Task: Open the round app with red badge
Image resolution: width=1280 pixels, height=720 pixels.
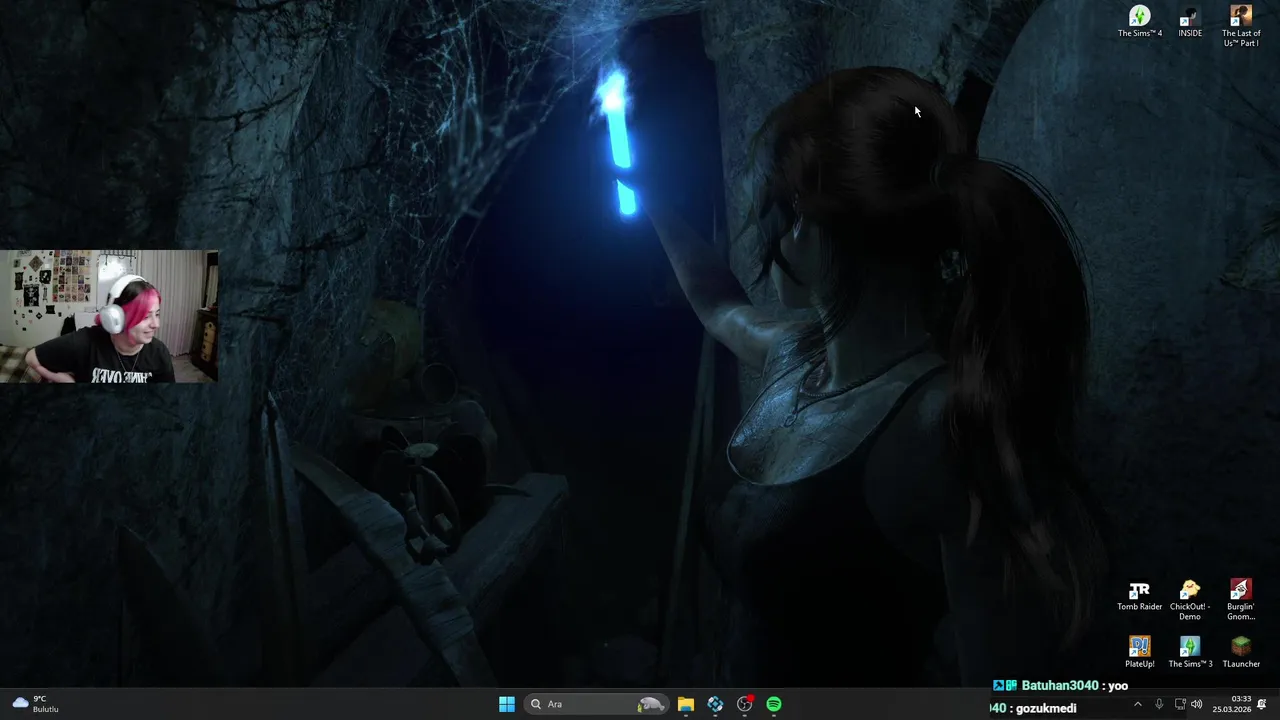Action: pyautogui.click(x=745, y=704)
